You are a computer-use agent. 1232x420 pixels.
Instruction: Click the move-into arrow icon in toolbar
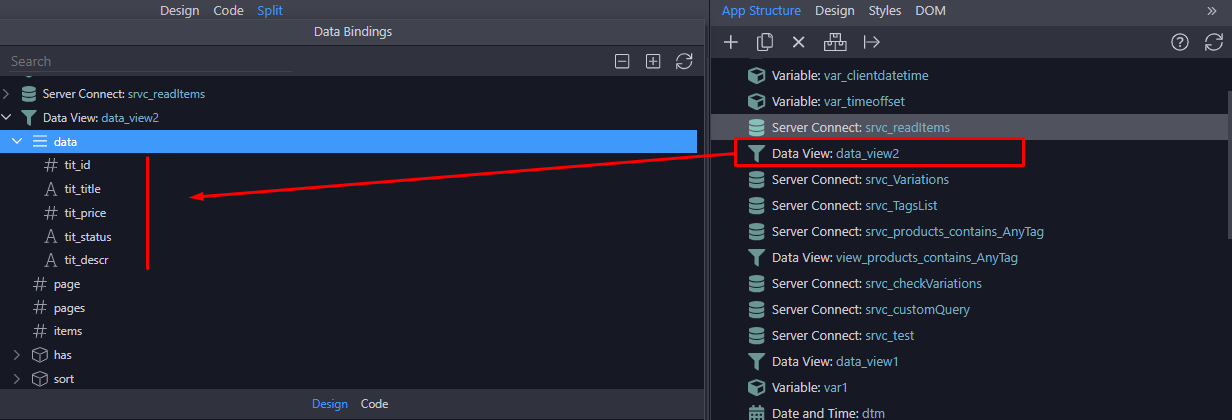[871, 42]
